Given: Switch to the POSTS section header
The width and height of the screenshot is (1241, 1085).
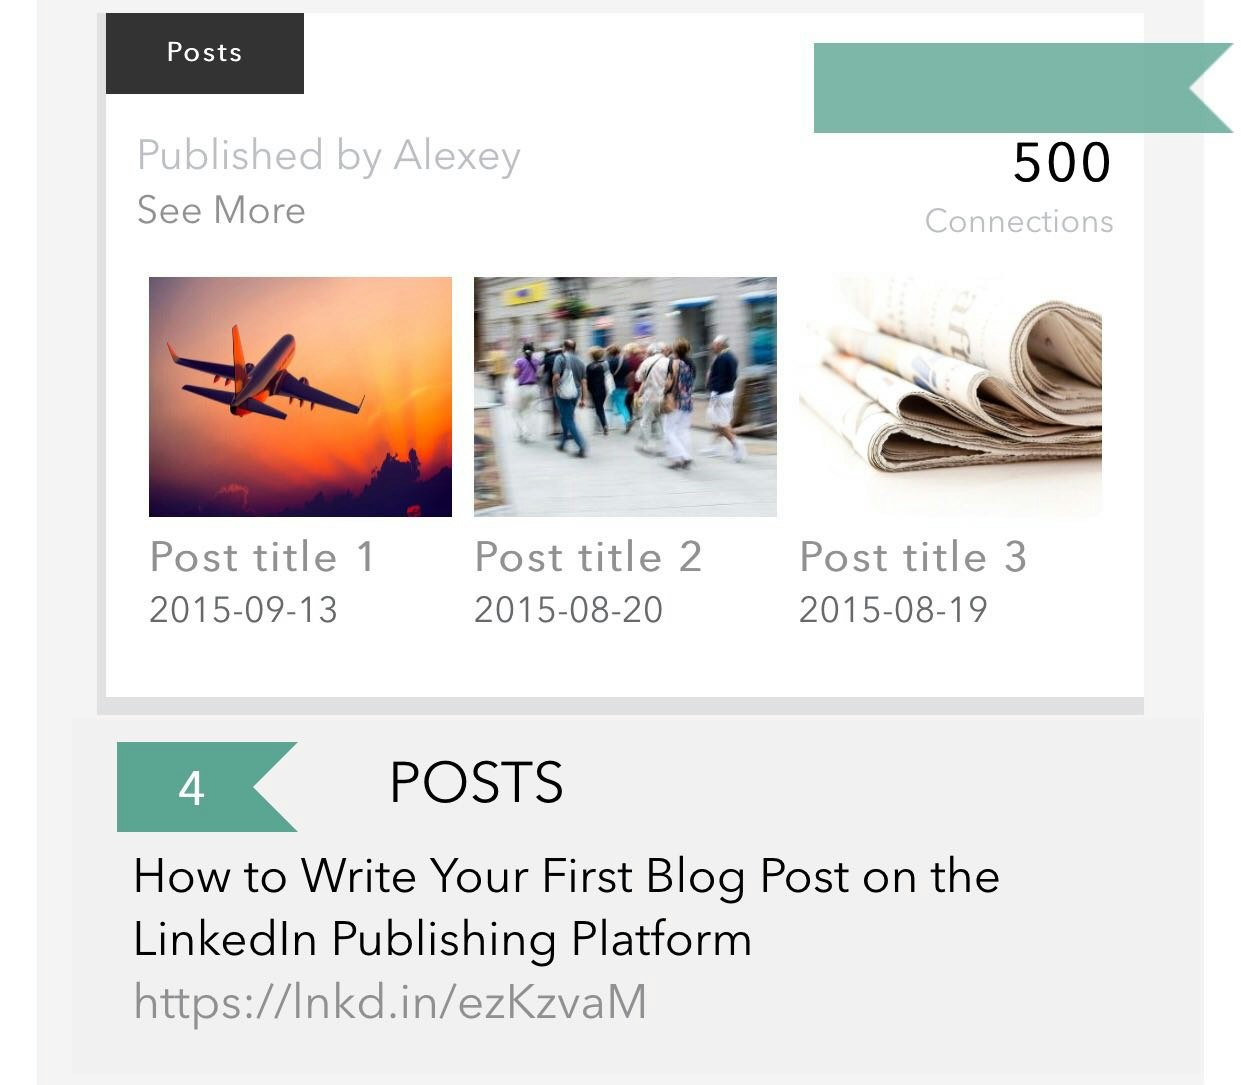Looking at the screenshot, I should coord(476,784).
